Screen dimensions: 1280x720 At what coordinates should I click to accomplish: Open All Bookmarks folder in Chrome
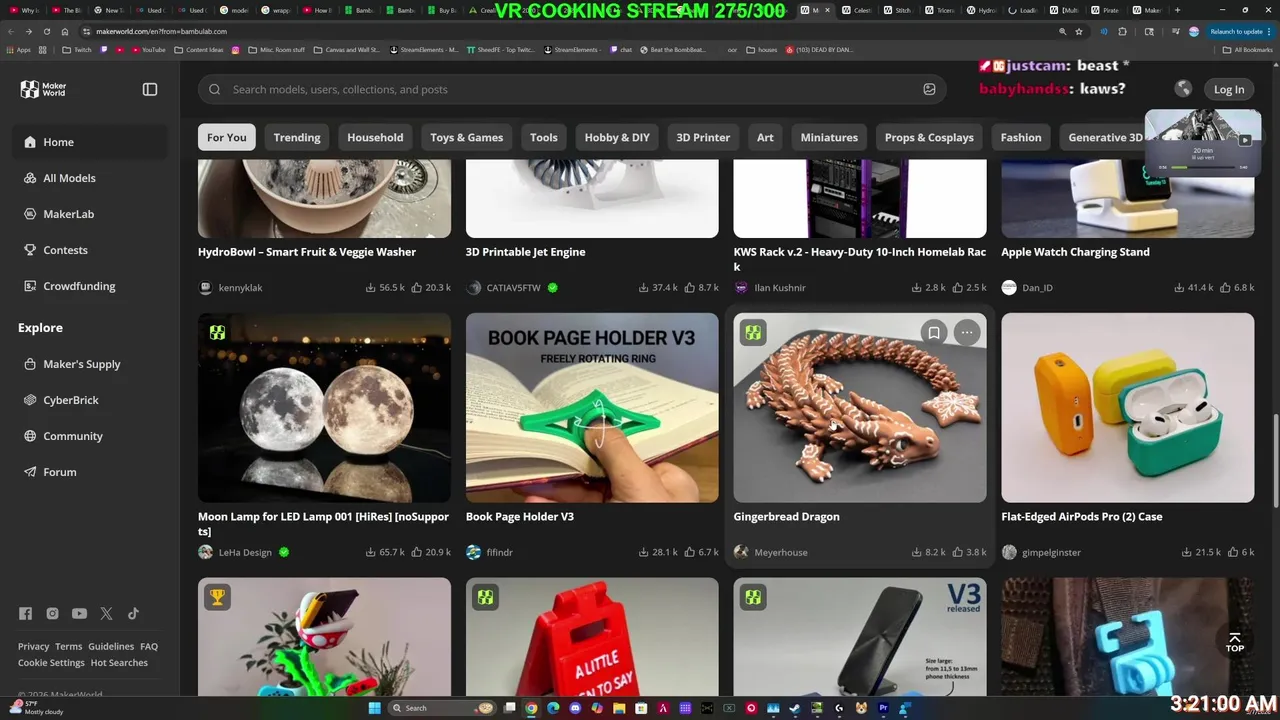point(1248,49)
